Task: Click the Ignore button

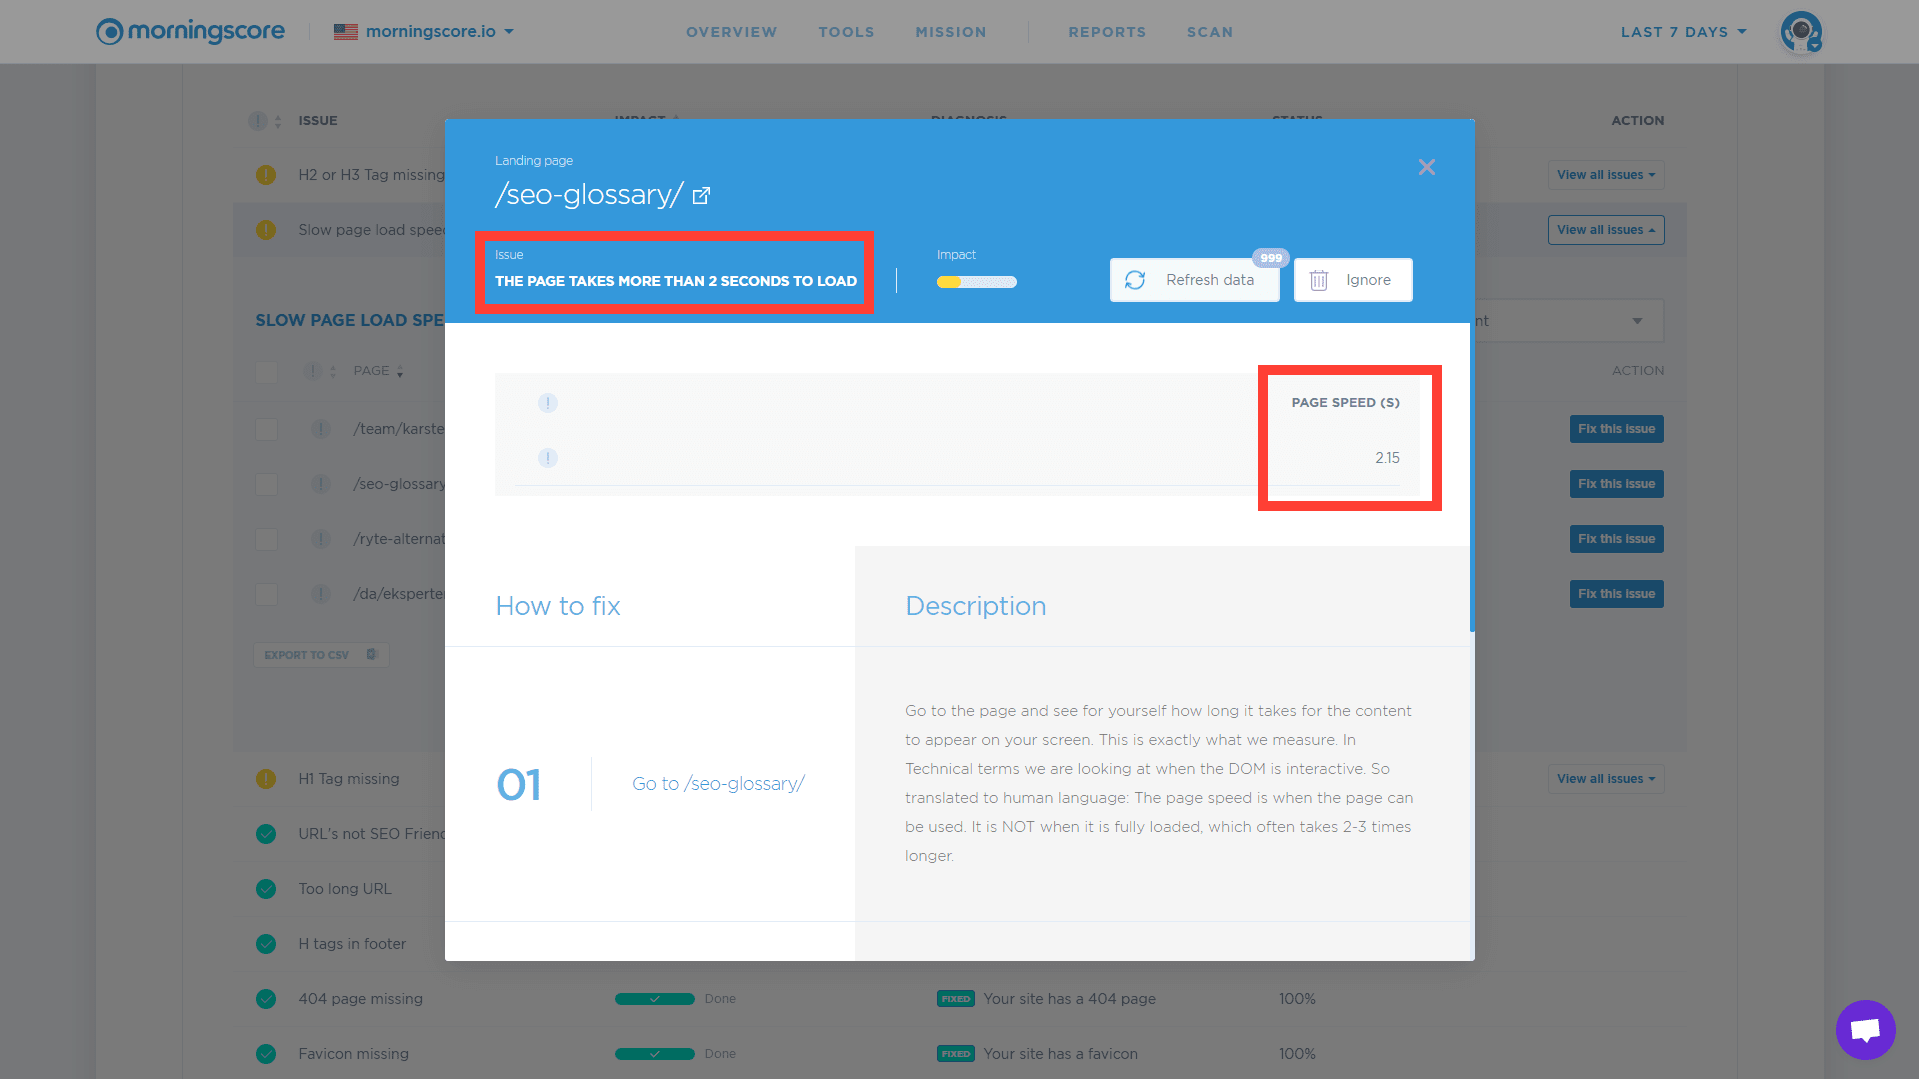Action: (x=1353, y=280)
